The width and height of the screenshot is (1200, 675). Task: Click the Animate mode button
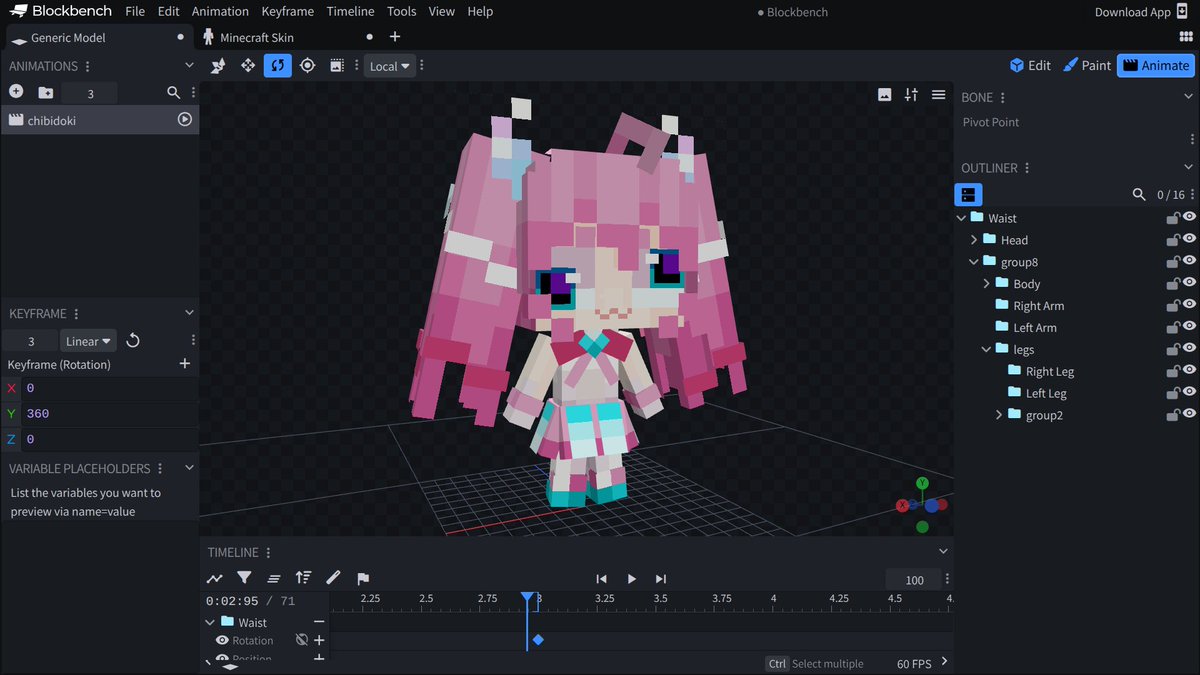pyautogui.click(x=1156, y=65)
